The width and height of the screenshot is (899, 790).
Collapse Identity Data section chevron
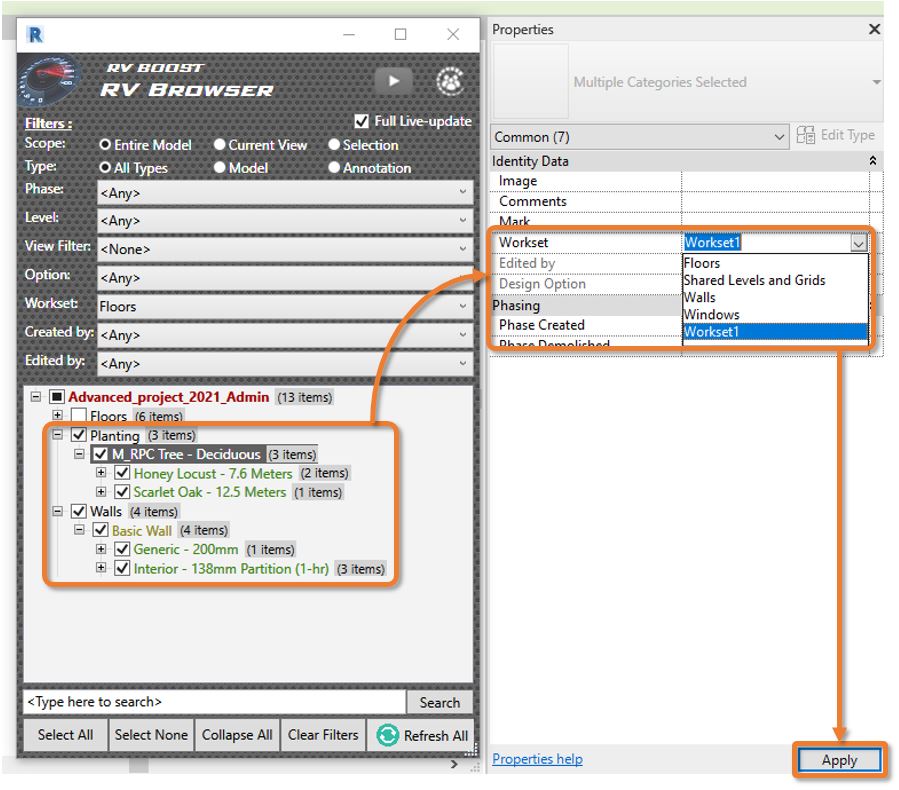pyautogui.click(x=873, y=161)
